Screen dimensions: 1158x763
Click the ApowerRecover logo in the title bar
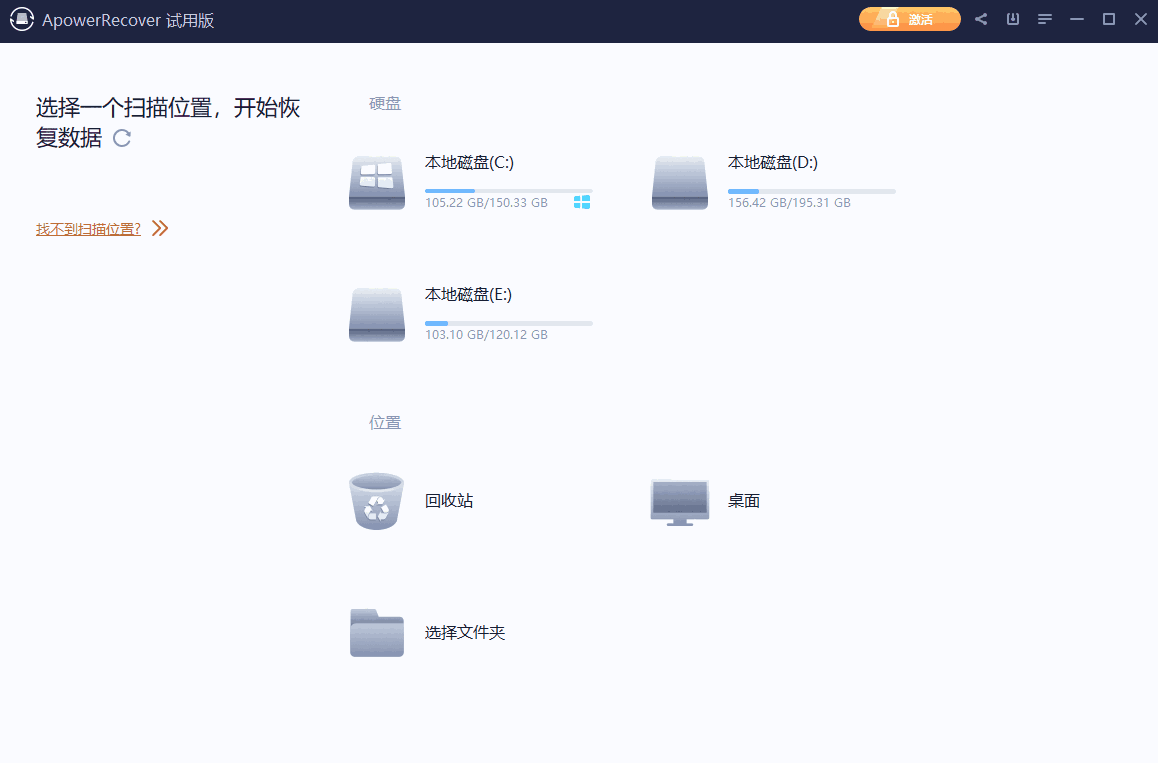click(x=21, y=19)
